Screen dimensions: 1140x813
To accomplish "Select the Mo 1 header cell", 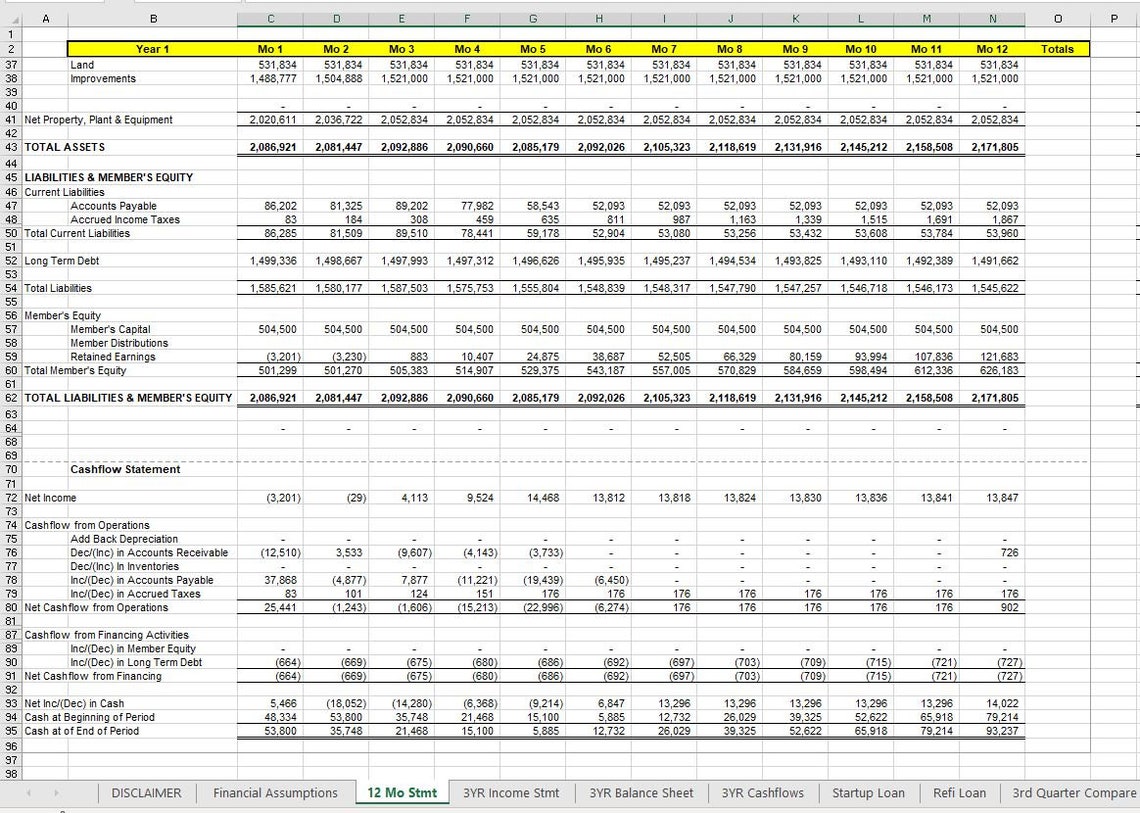I will click(x=270, y=48).
